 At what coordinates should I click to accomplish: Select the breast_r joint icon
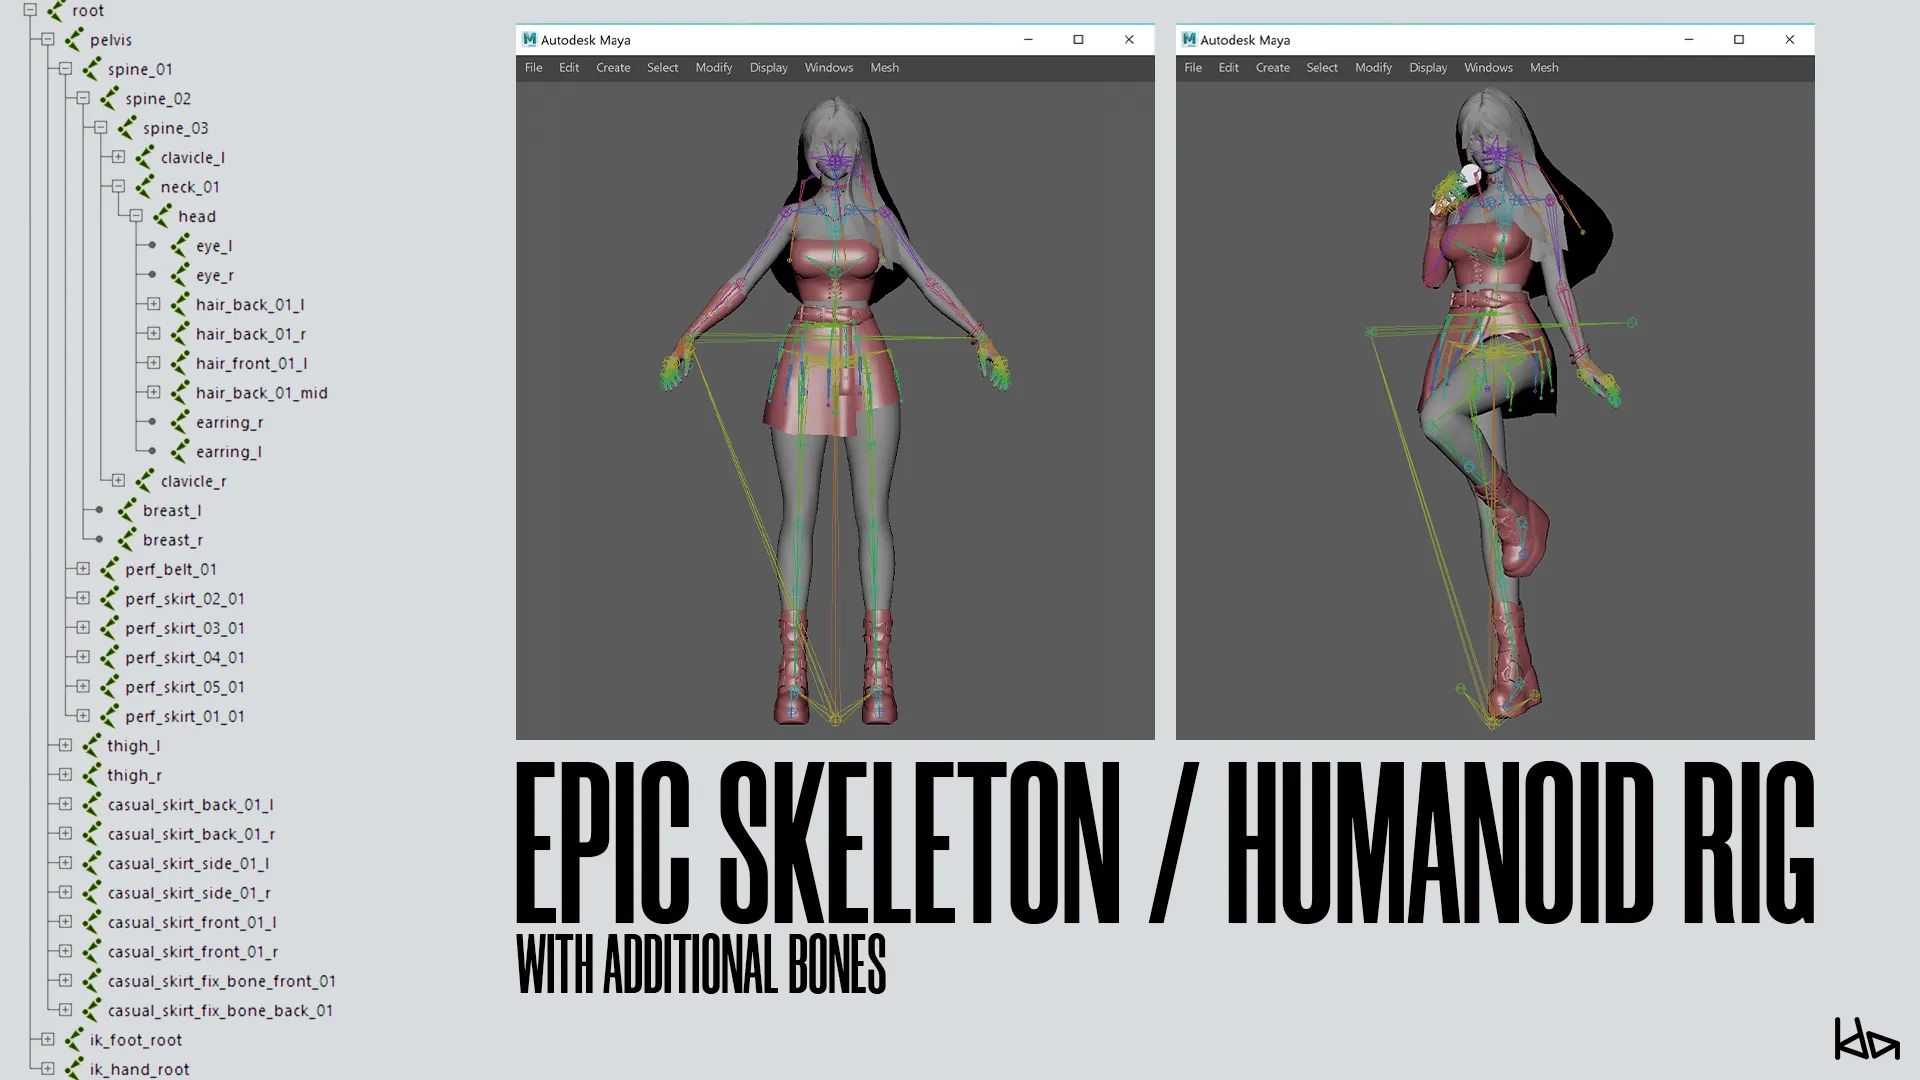pos(127,539)
